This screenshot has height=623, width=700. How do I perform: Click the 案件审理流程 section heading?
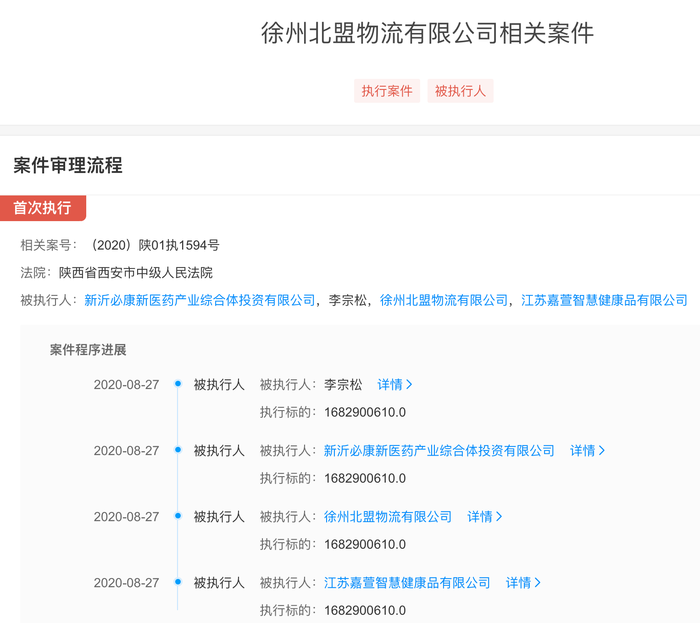(68, 165)
